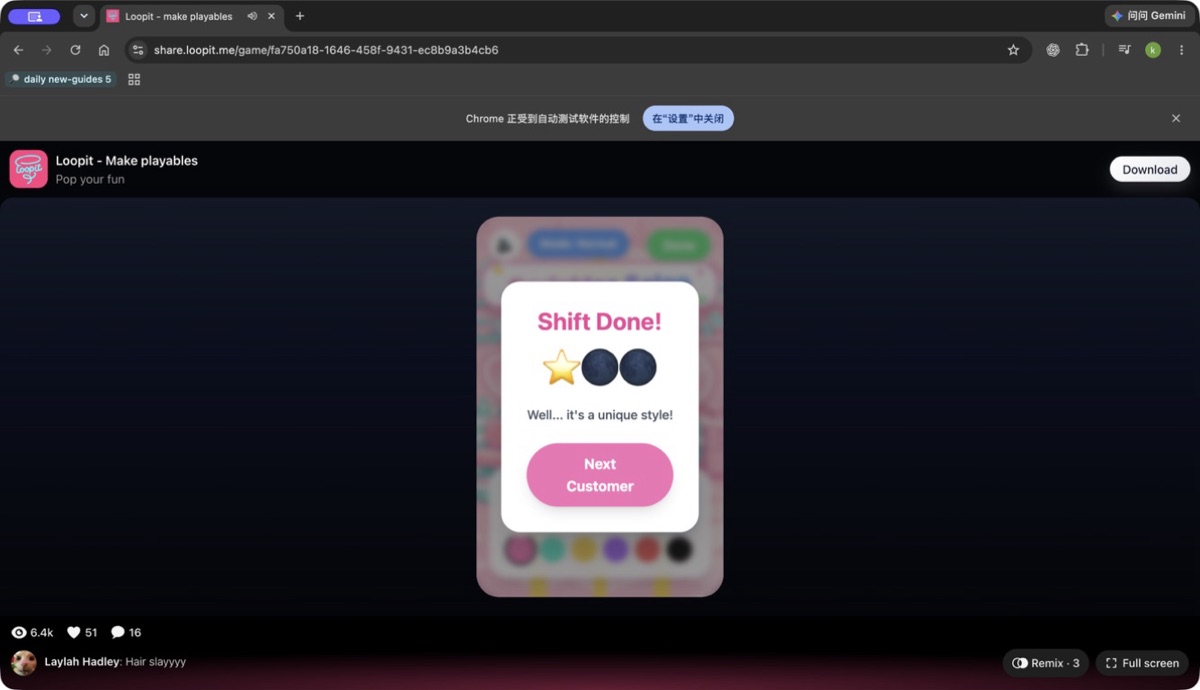Click the Laylah Hadley author name
Image resolution: width=1200 pixels, height=690 pixels.
(82, 662)
